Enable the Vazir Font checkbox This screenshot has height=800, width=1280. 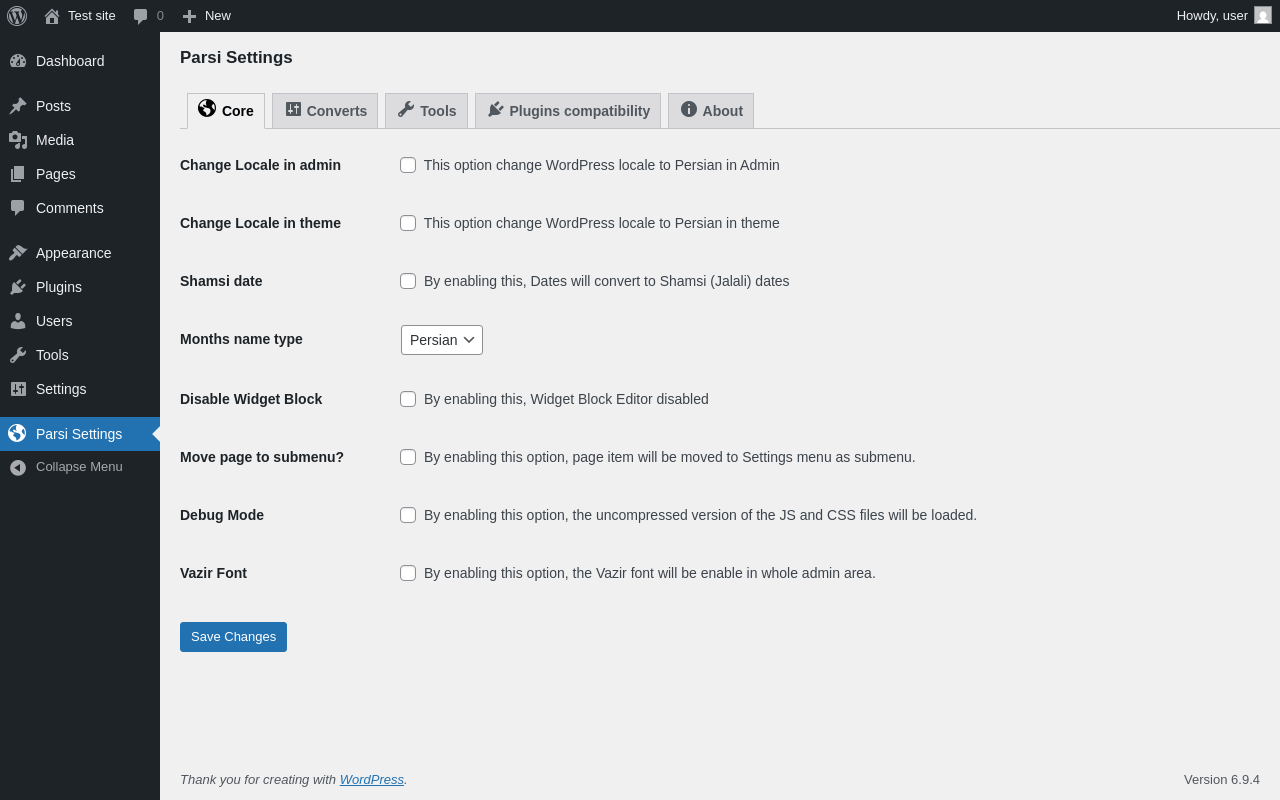408,573
